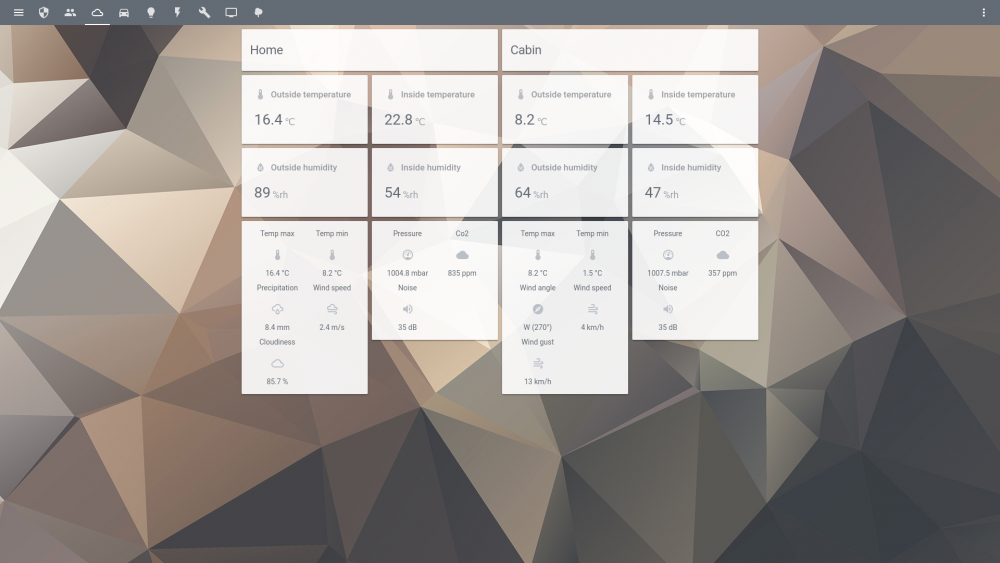Screen dimensions: 1000x563
Task: Go to the lightbulb lights tab
Action: coord(151,12)
